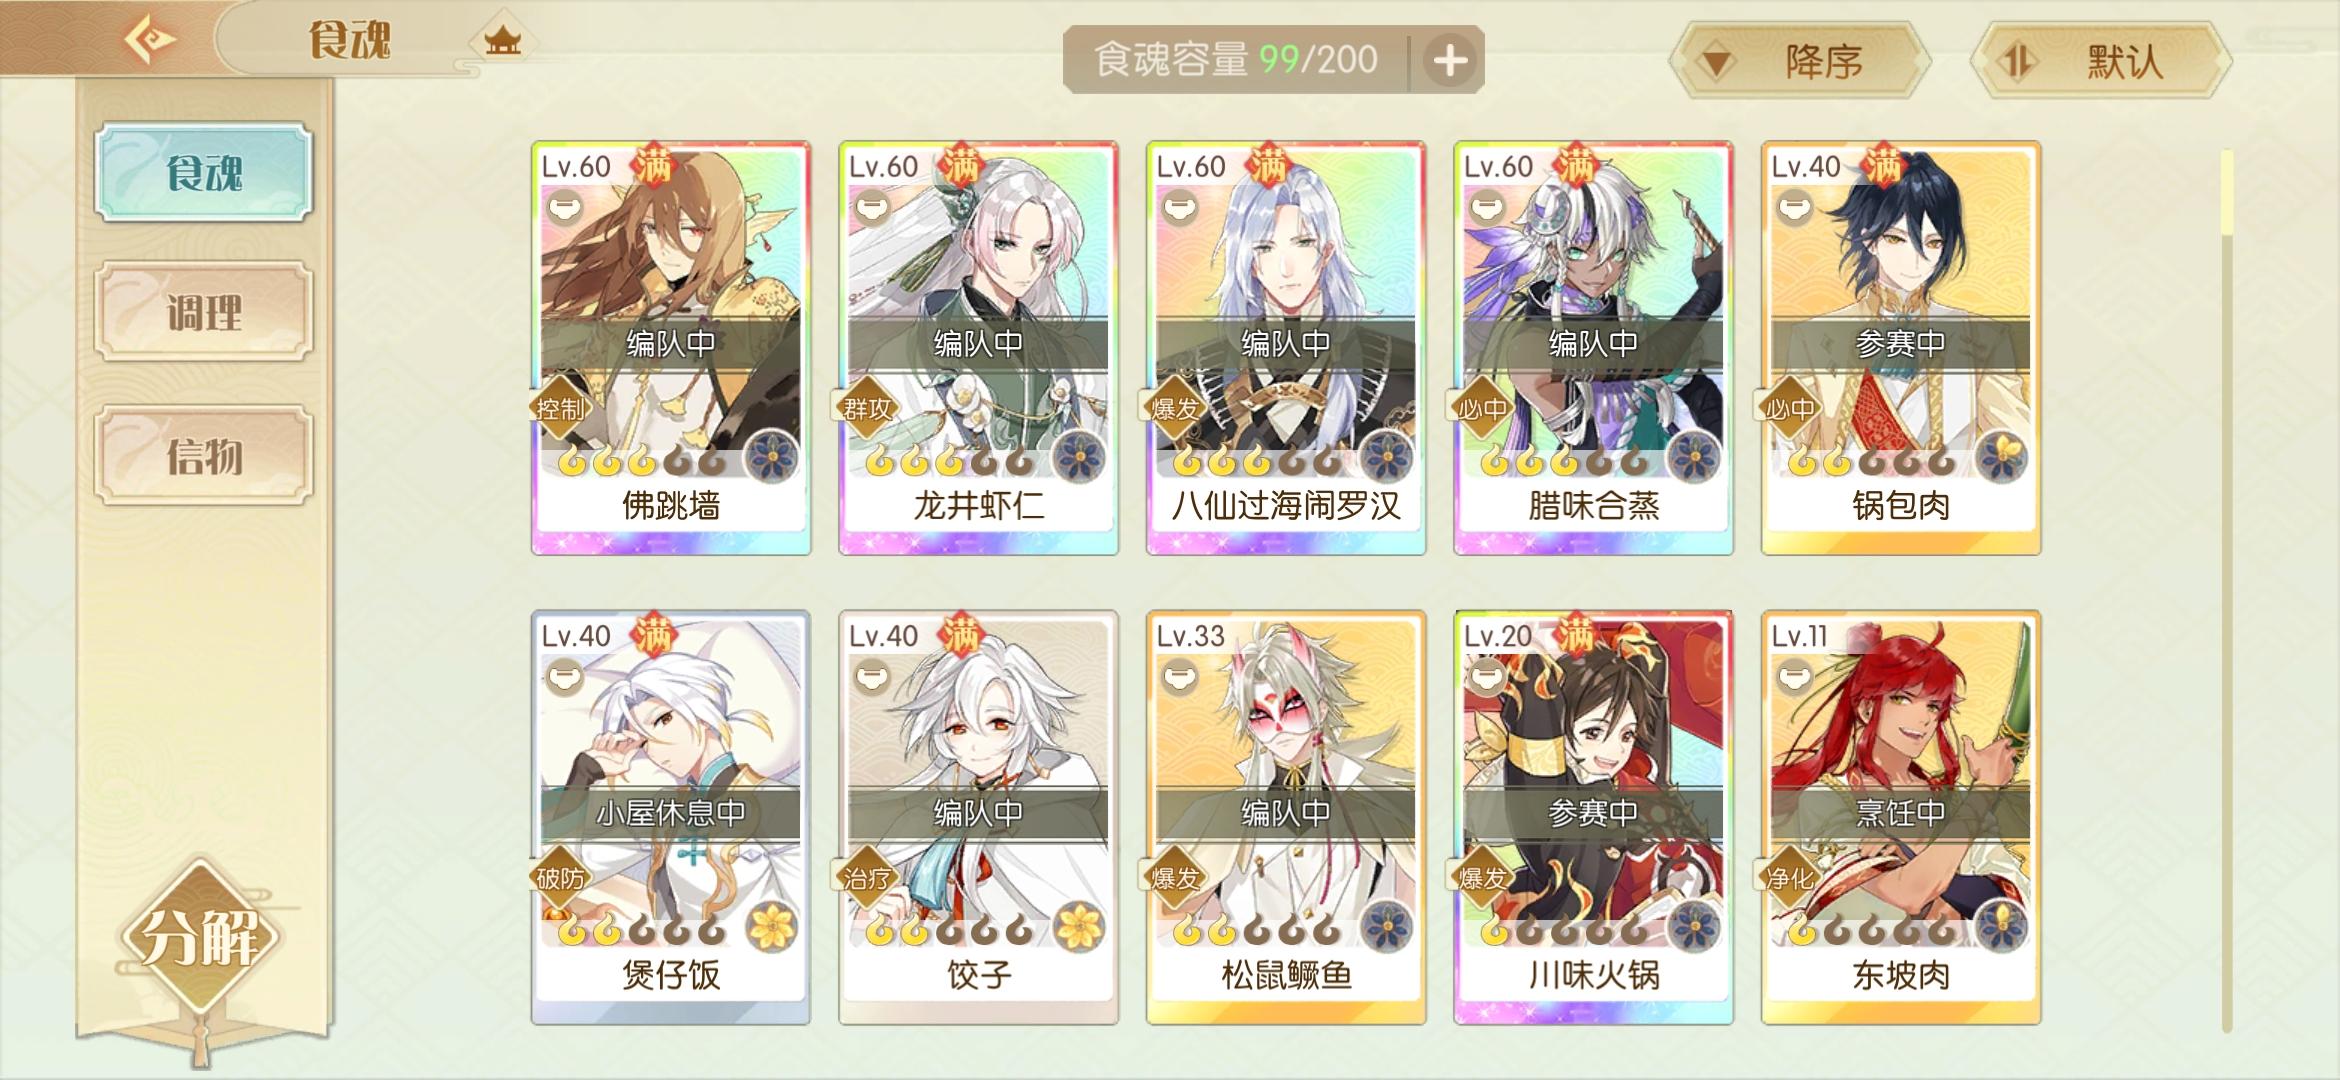Tap the back arrow icon
The width and height of the screenshot is (2340, 1080).
[149, 41]
